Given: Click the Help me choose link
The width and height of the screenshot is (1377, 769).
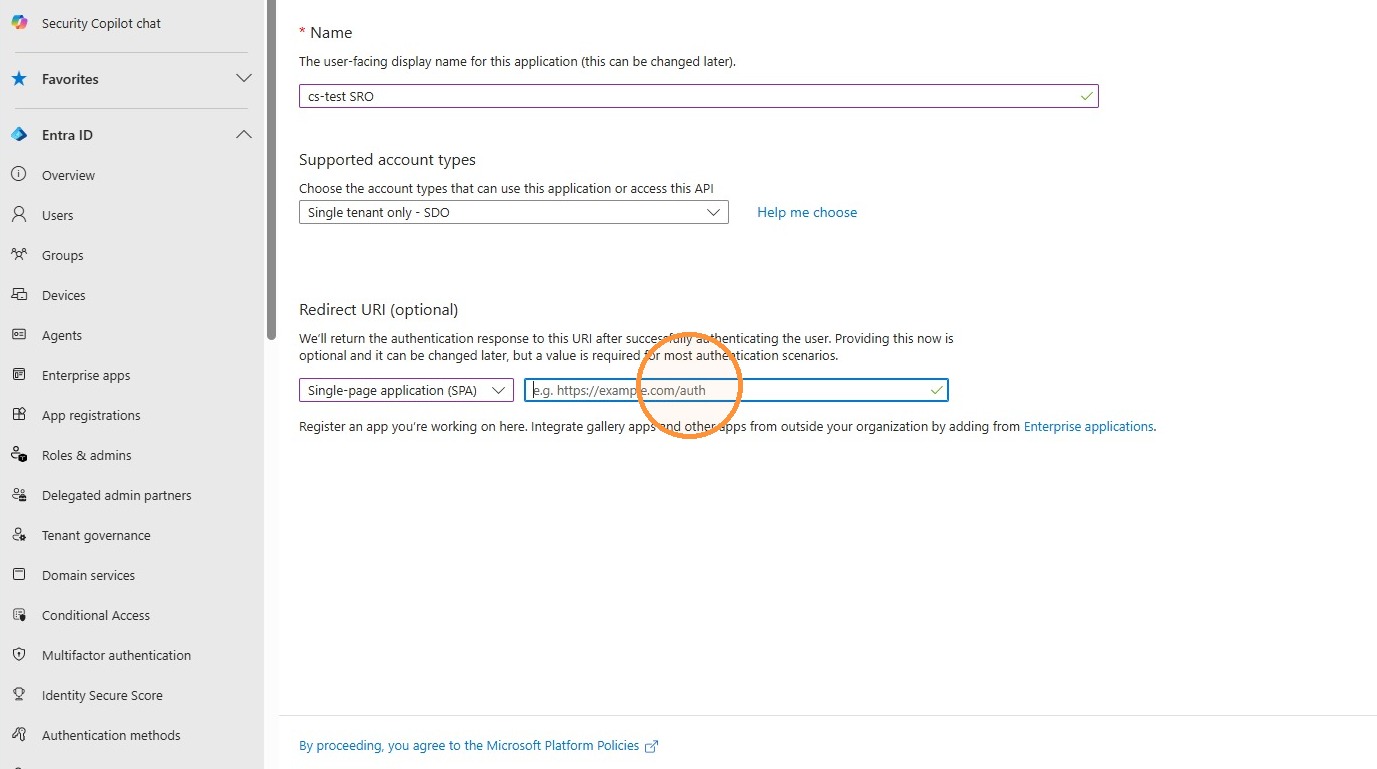Looking at the screenshot, I should (807, 212).
